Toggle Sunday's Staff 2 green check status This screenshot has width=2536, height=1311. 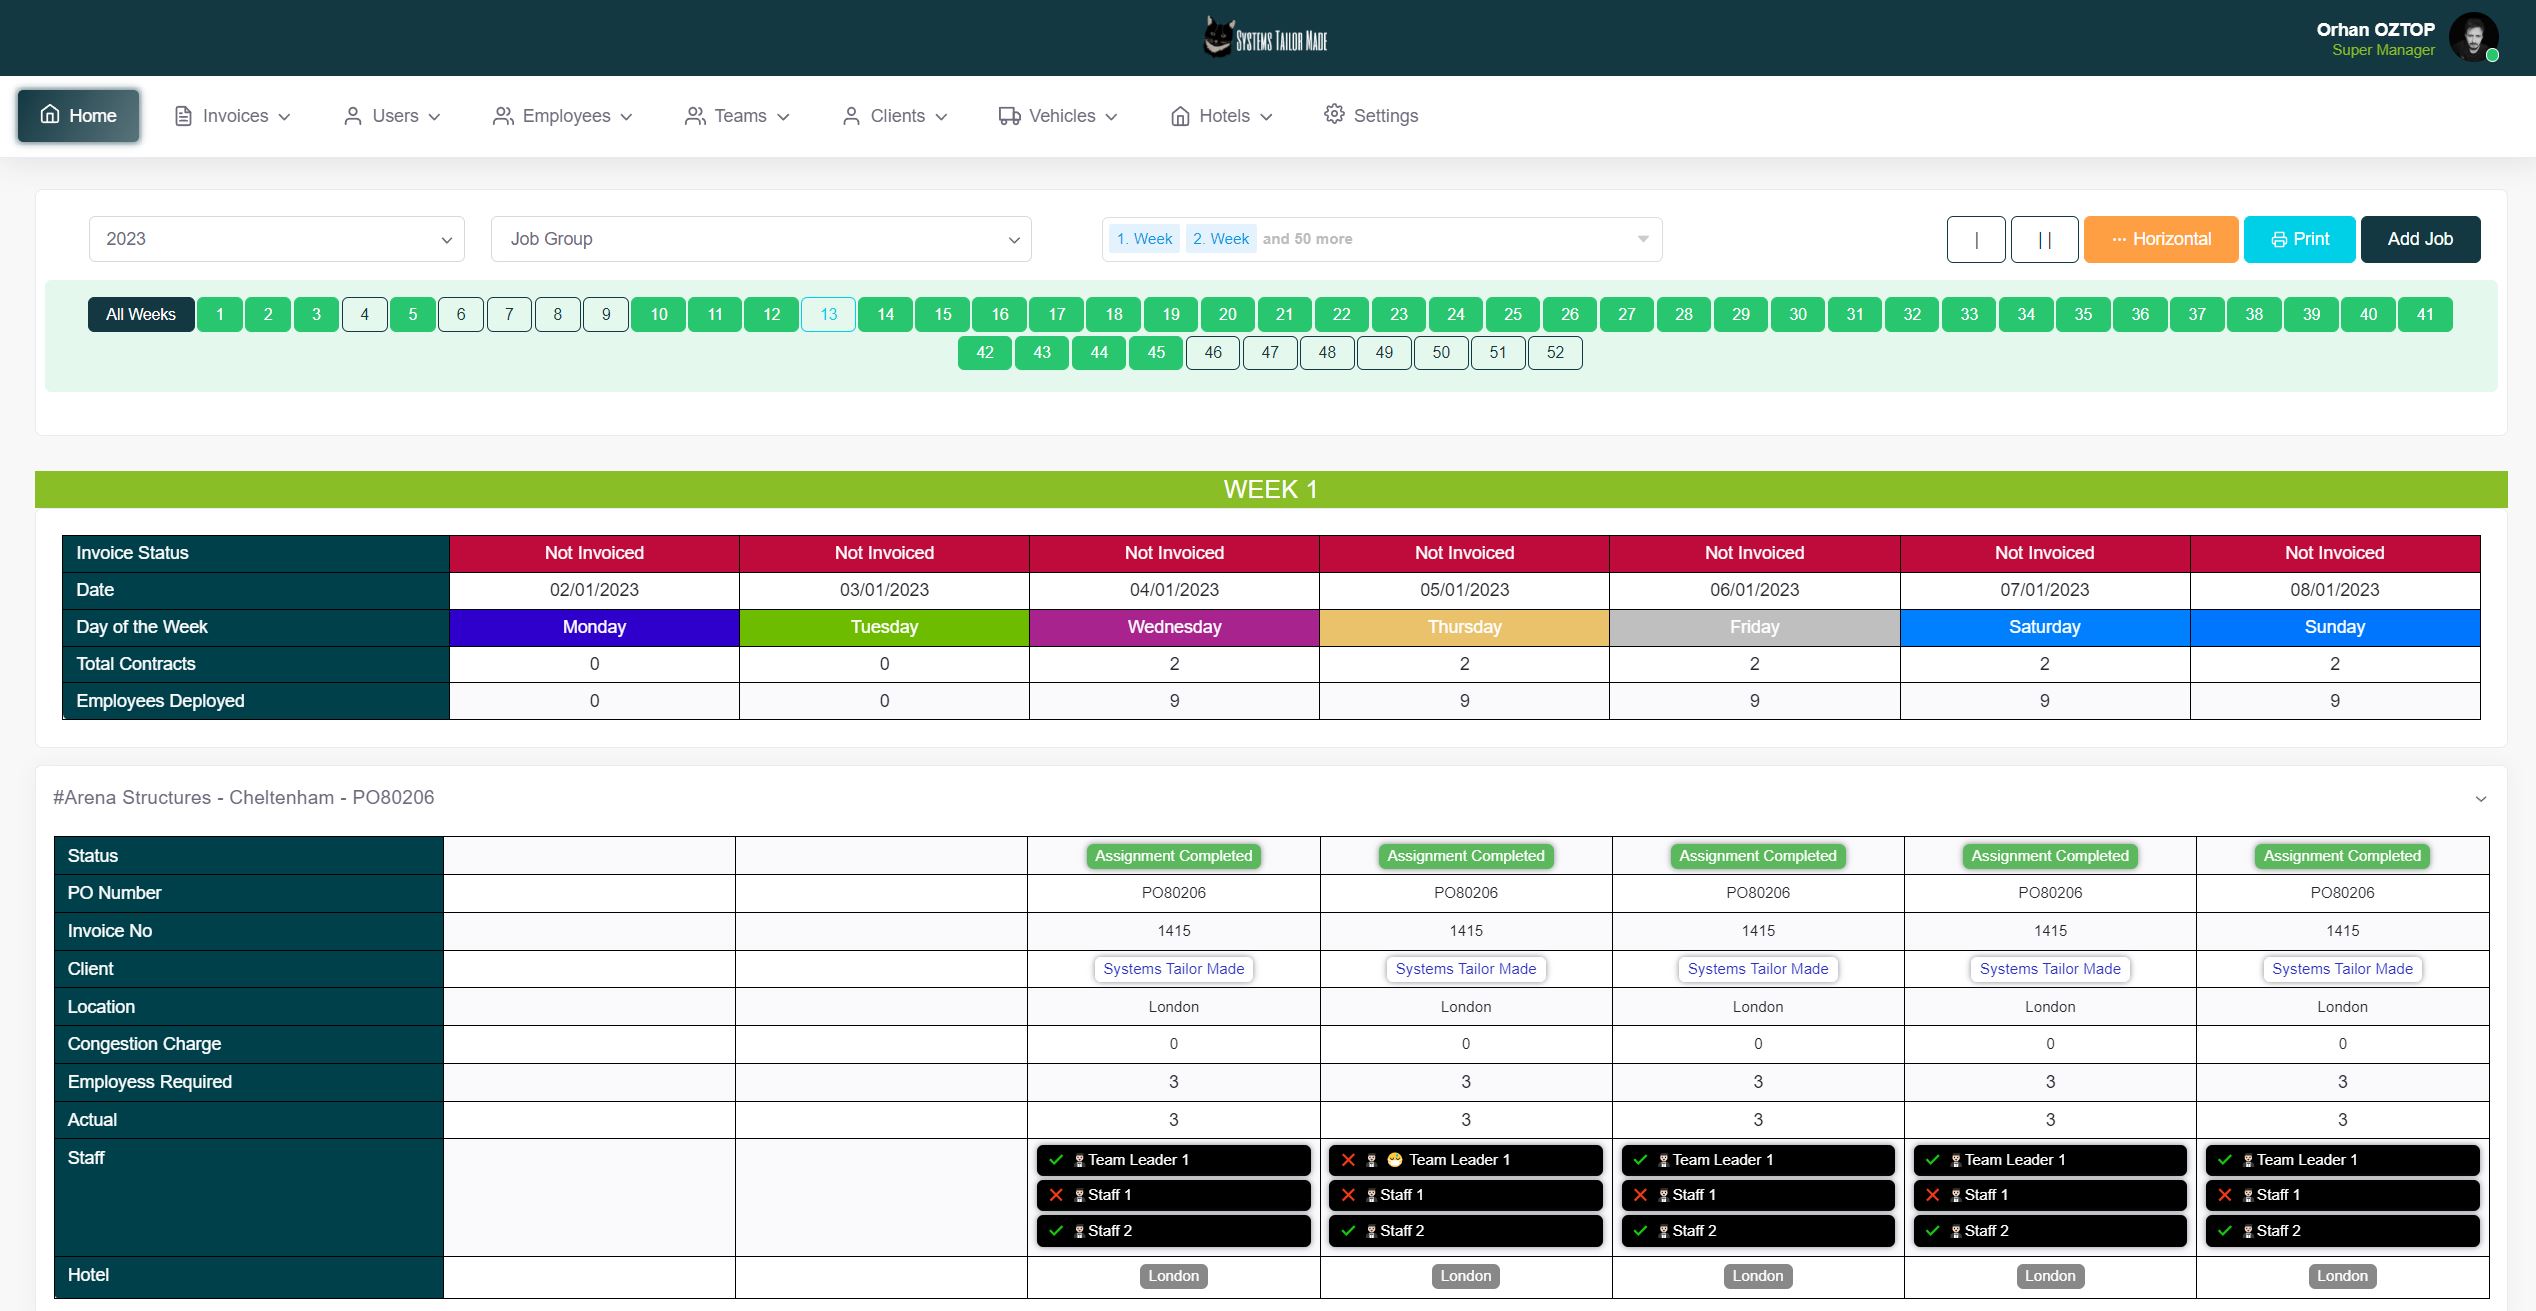[2224, 1231]
